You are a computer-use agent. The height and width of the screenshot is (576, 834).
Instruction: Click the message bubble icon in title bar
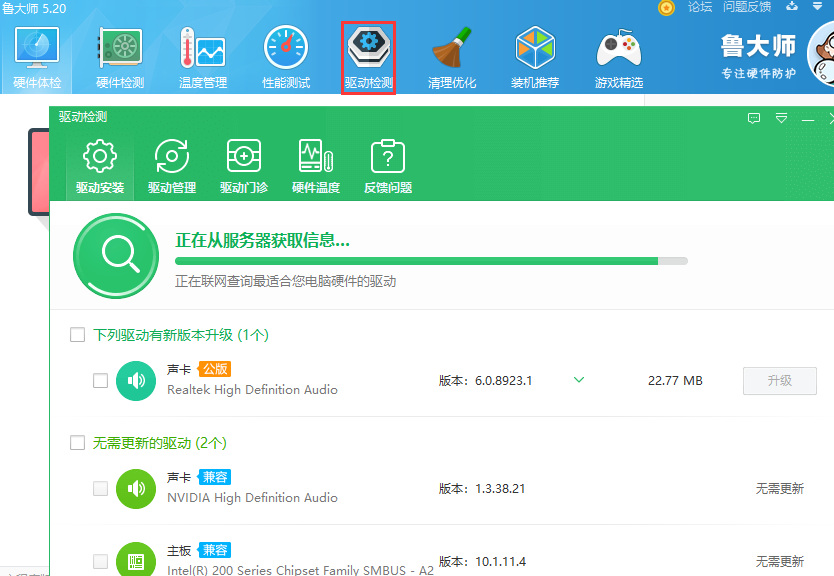click(753, 119)
